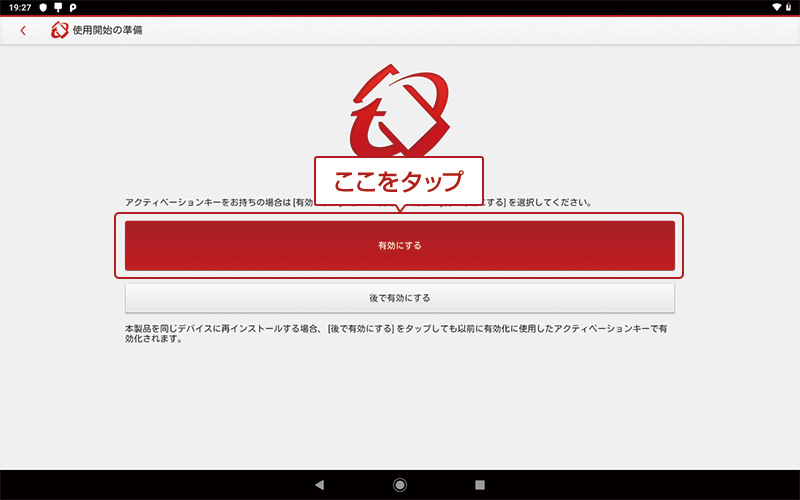The width and height of the screenshot is (800, 500).
Task: Tap the instruction text starting アクティベーションキーをお持ちの場合
Action: coord(358,203)
